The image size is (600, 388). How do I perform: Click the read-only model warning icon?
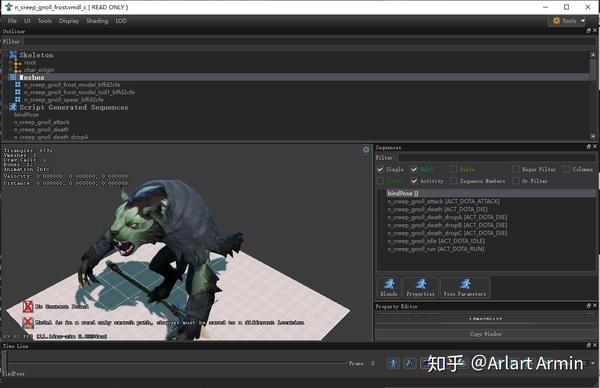28,322
